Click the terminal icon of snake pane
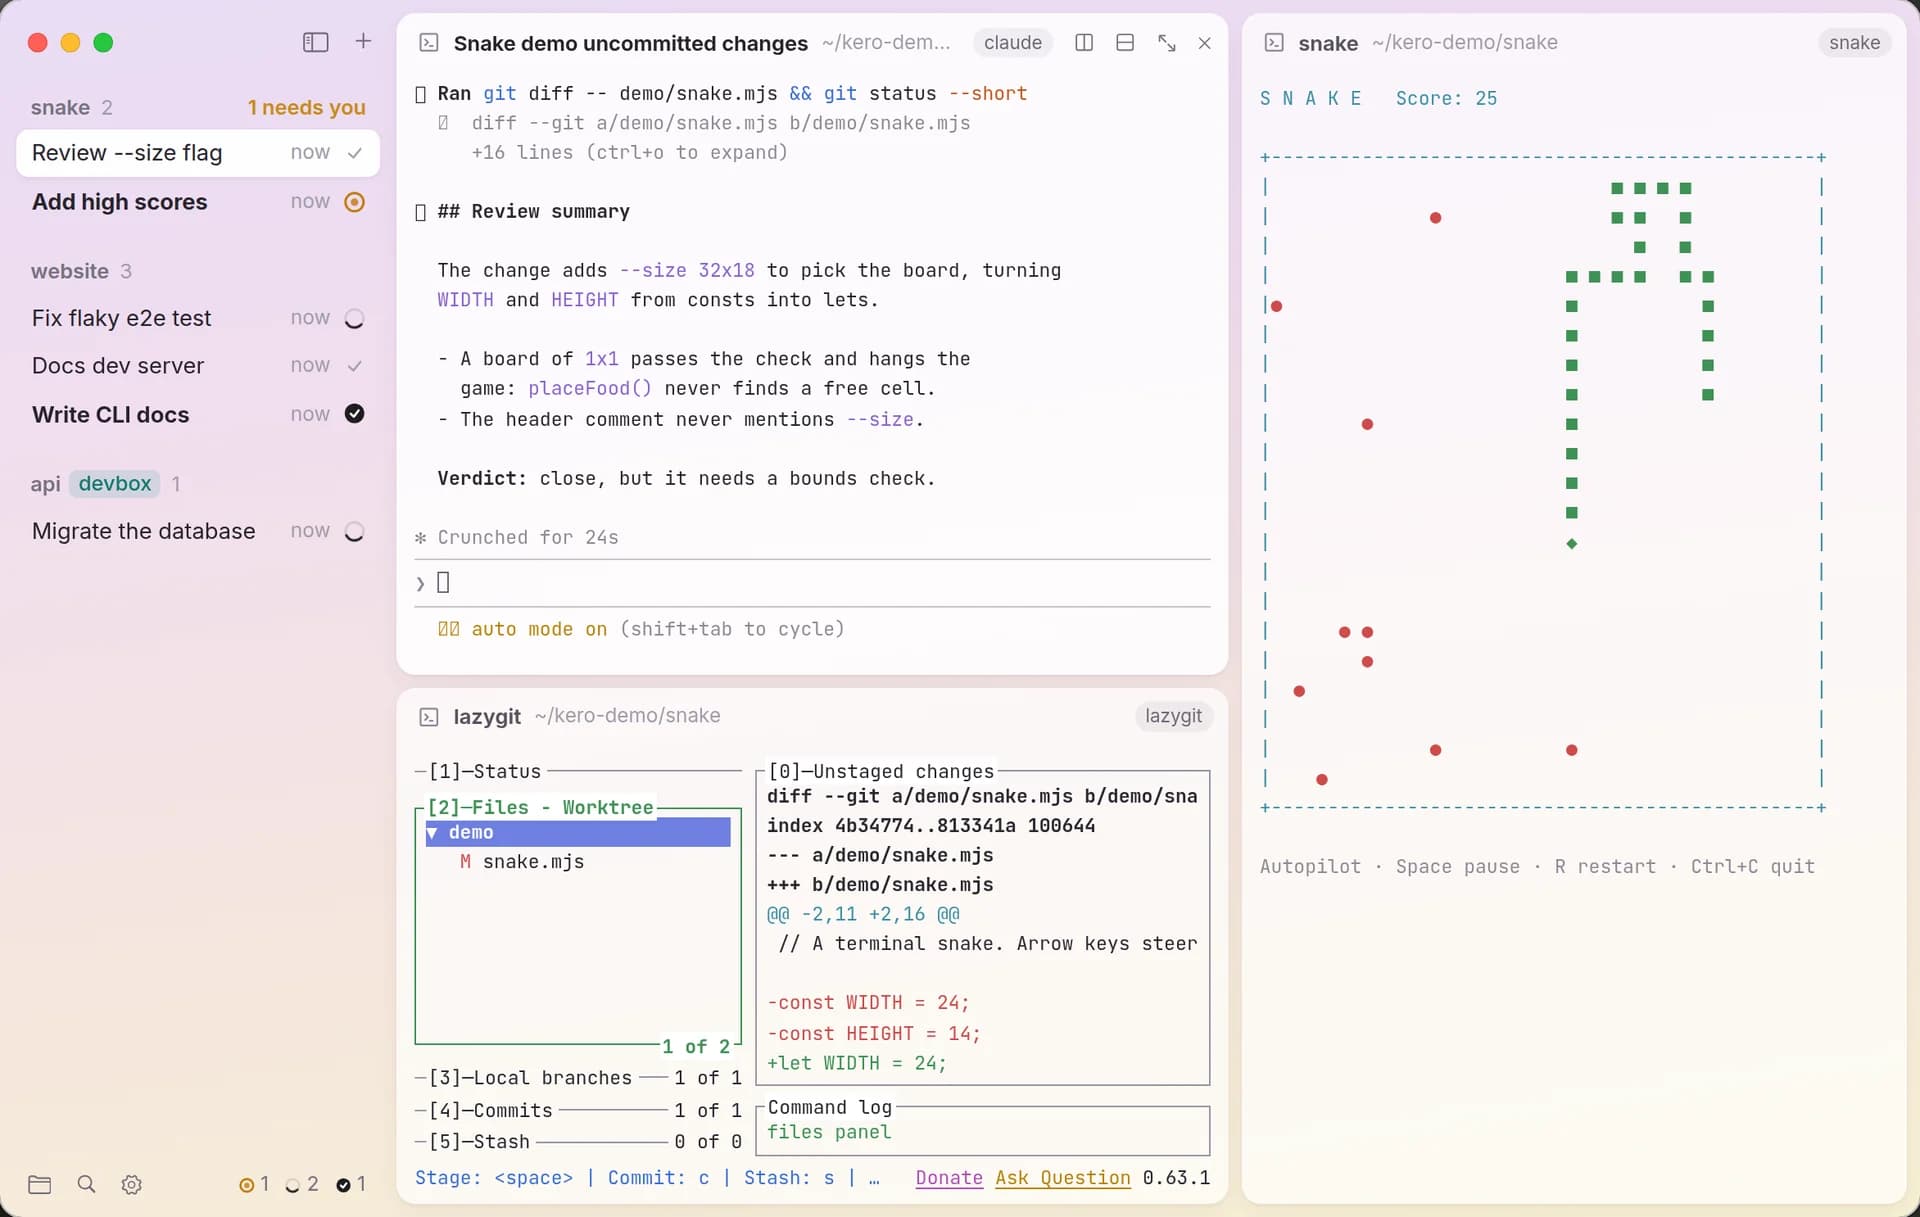 [1274, 43]
